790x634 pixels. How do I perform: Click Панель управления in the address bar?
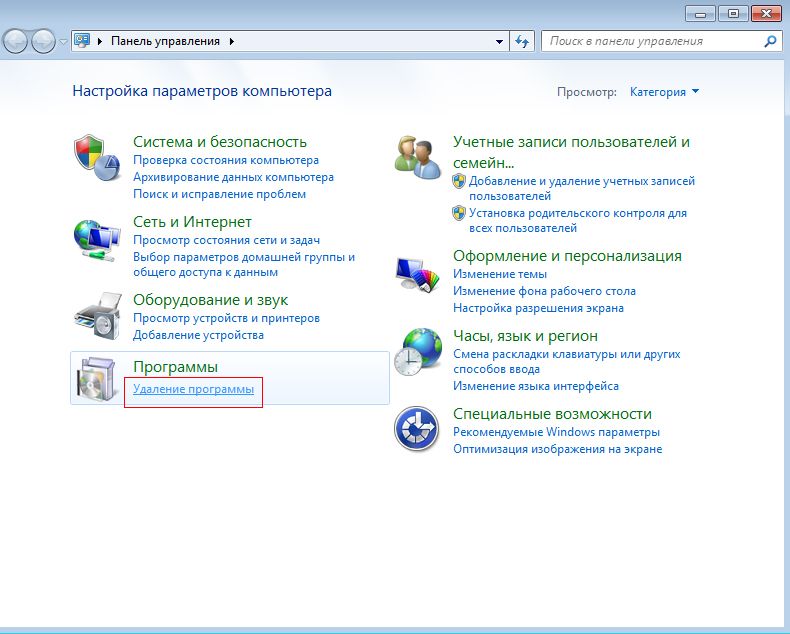tap(165, 41)
